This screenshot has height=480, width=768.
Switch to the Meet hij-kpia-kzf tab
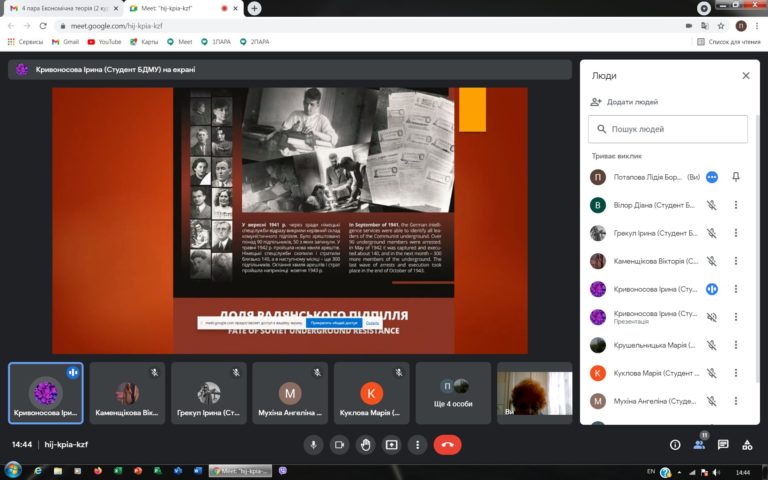pyautogui.click(x=176, y=8)
